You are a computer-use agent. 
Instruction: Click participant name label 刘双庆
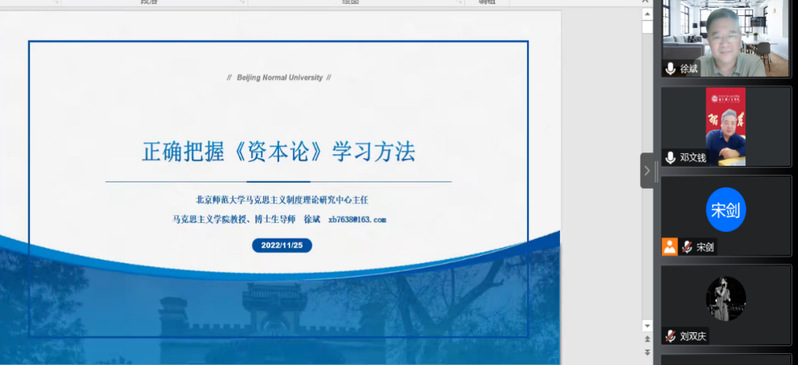[x=693, y=336]
